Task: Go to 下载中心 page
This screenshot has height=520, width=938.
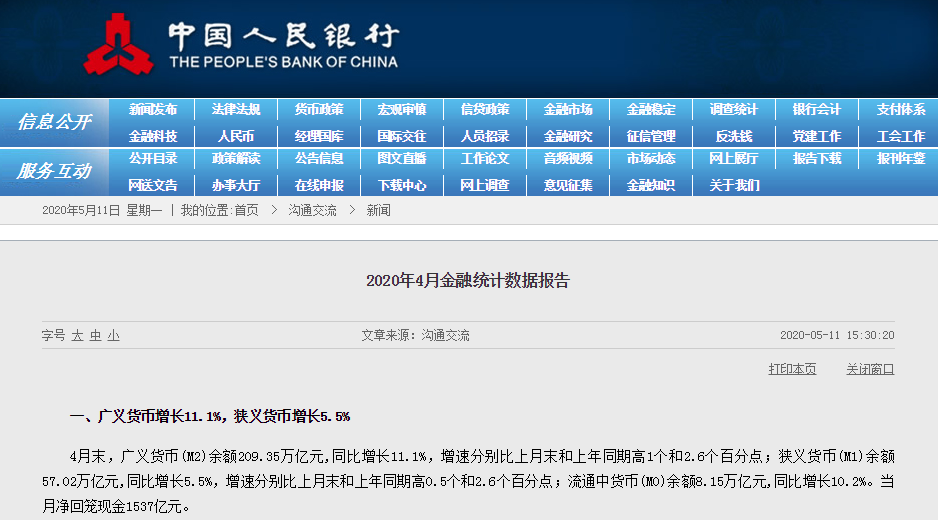Action: [x=402, y=186]
